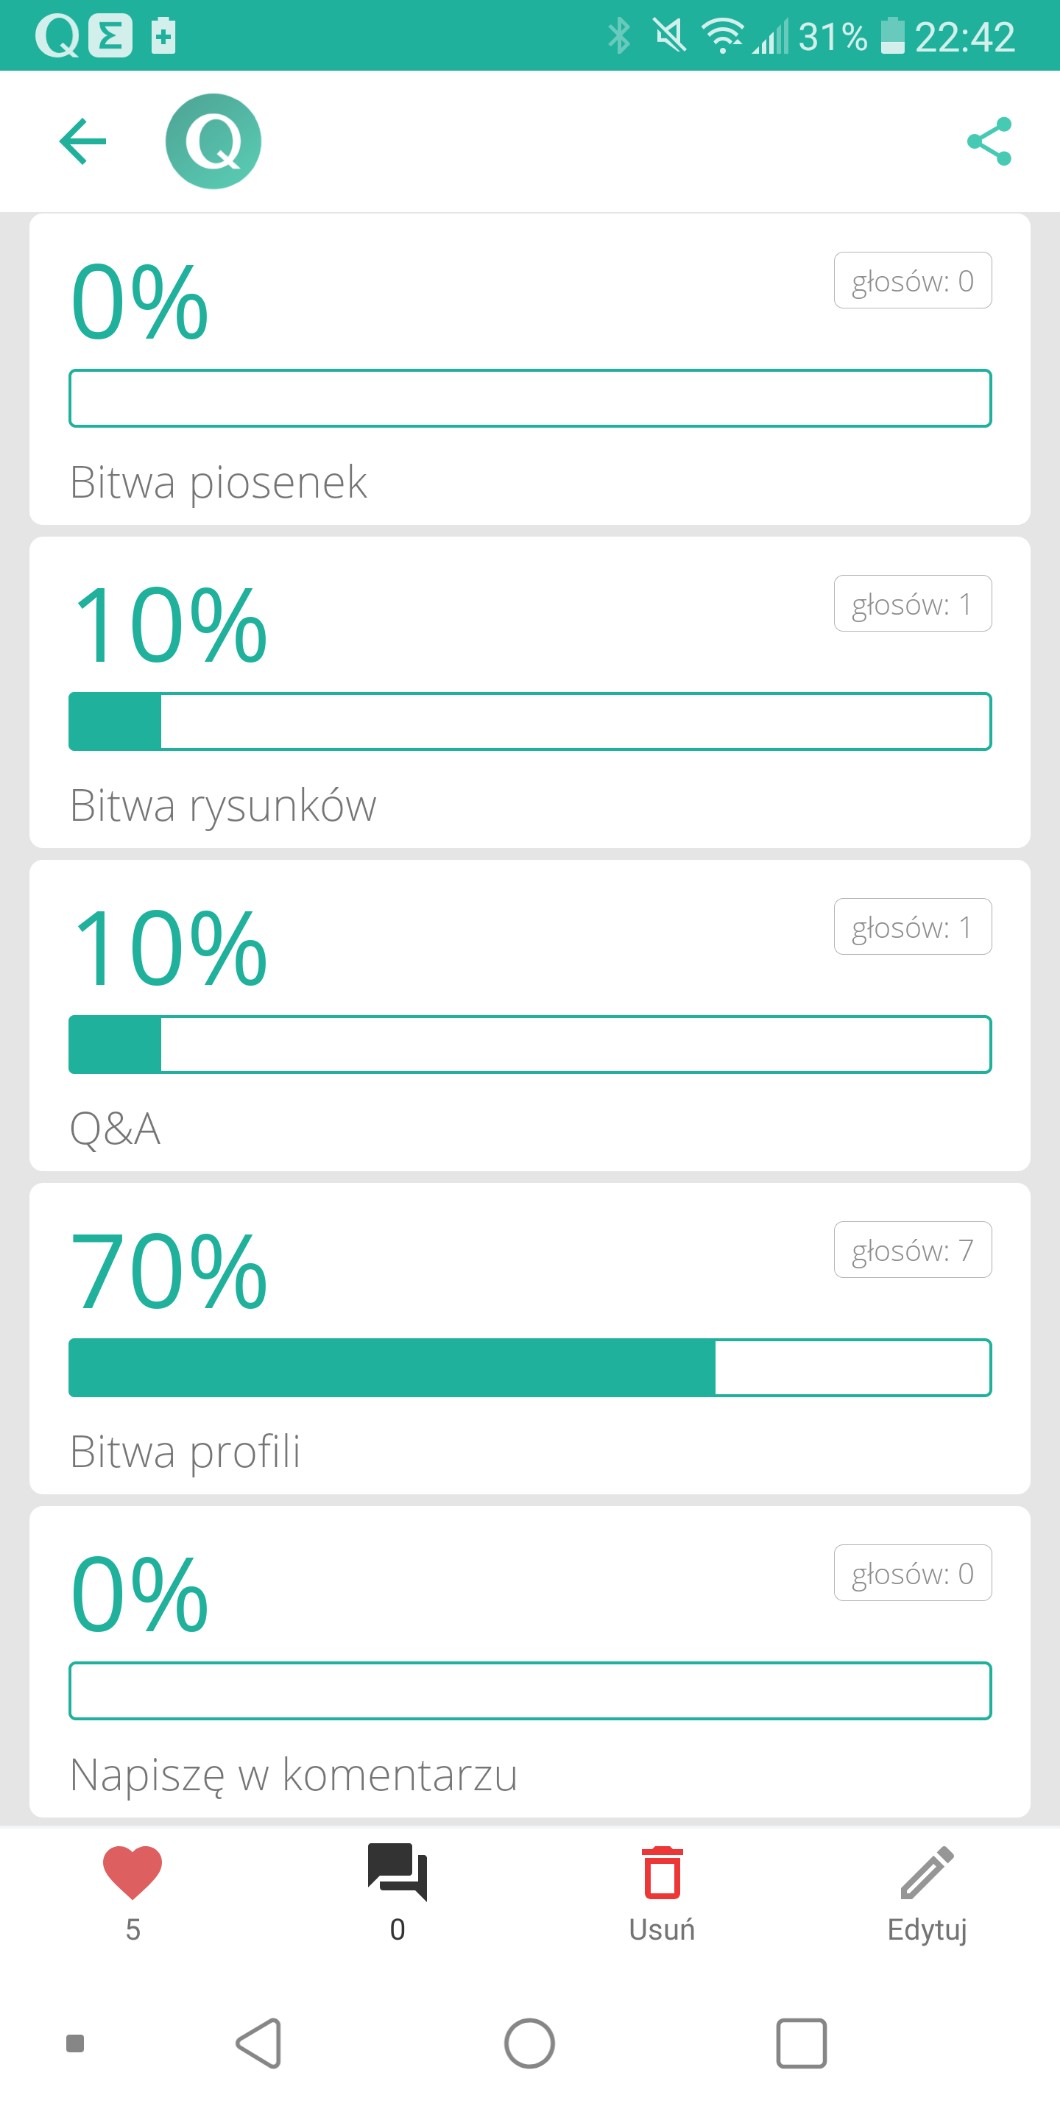Tap the "głosów: 7" vote count badge
This screenshot has height=2120, width=1060.
coord(912,1250)
